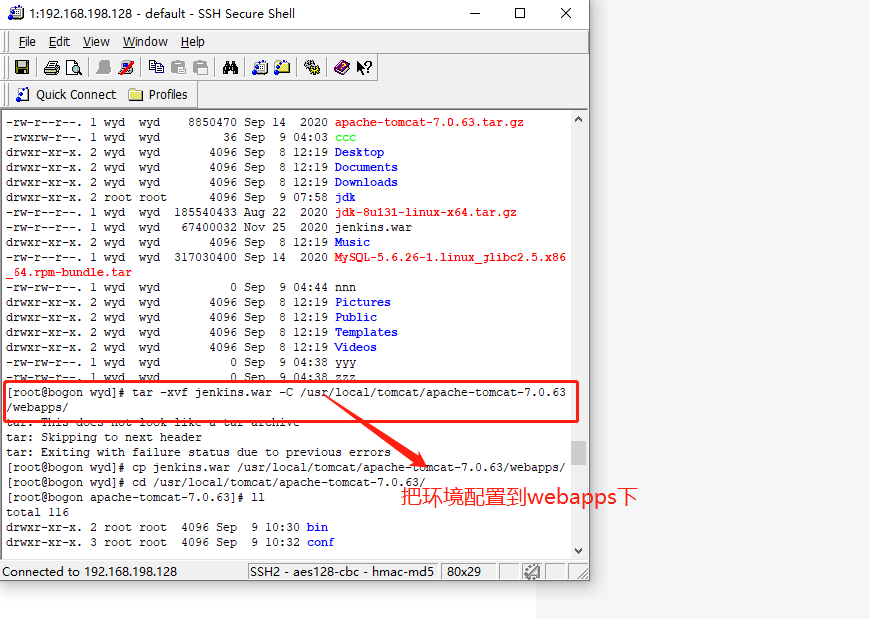Click jdk-8u131-linux-x64.tar.gz filename
Viewport: 870px width, 619px height.
pyautogui.click(x=426, y=212)
